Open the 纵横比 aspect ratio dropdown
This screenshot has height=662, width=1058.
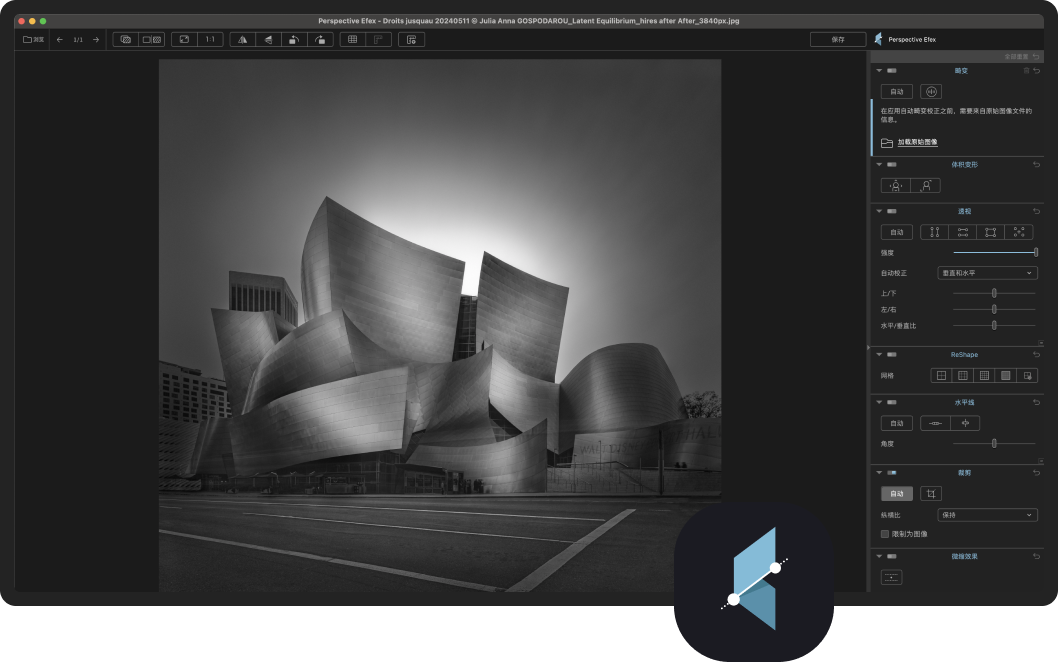click(x=987, y=515)
